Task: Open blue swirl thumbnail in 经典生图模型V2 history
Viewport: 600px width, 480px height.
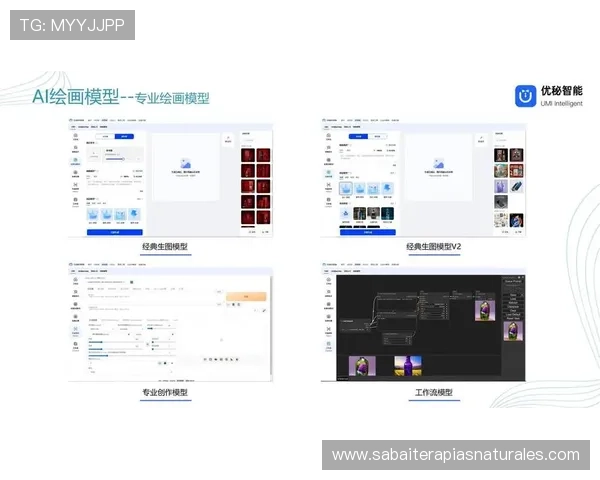Action: [516, 220]
